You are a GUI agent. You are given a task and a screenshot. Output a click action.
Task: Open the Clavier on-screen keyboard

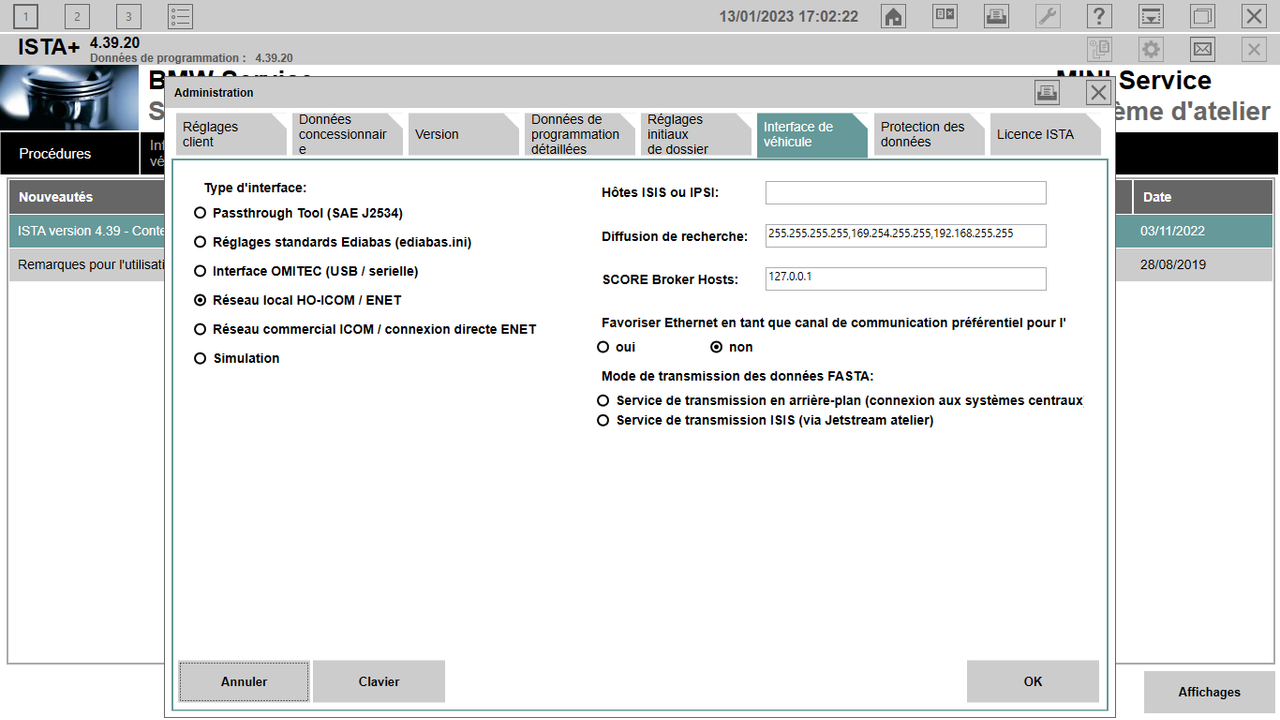coord(379,681)
